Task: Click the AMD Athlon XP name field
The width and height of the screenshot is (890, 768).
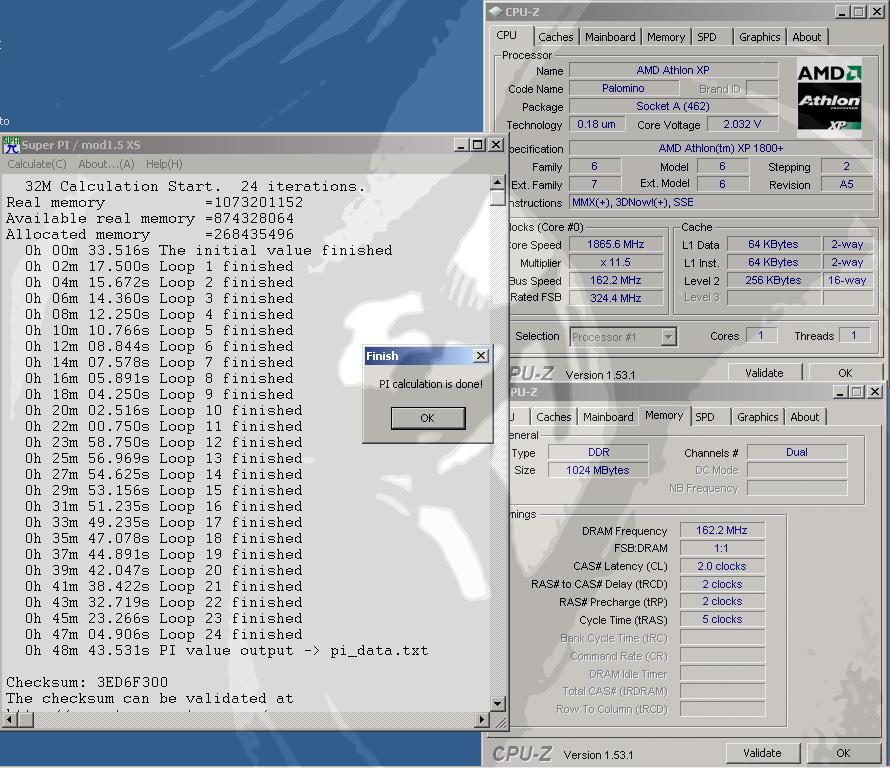Action: 673,70
